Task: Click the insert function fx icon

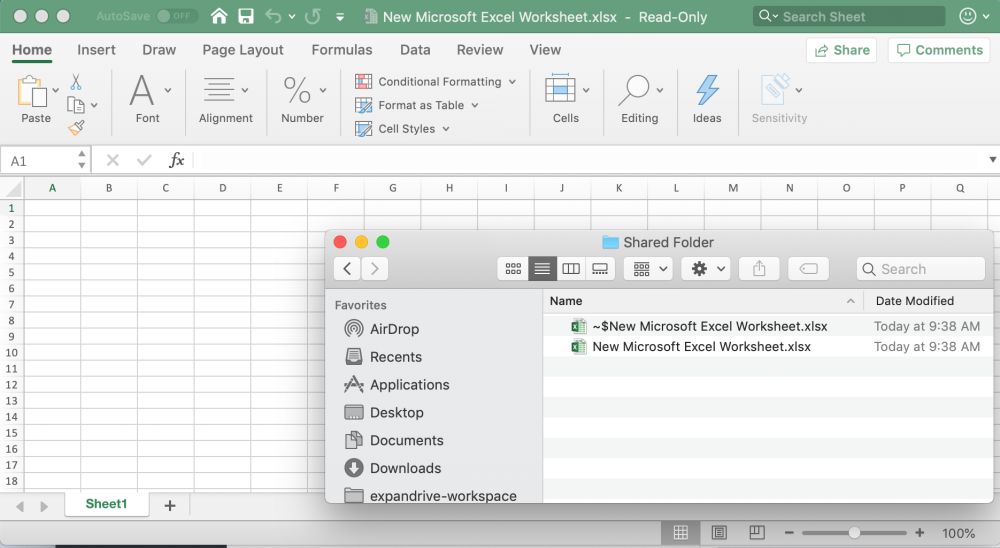Action: pos(176,160)
